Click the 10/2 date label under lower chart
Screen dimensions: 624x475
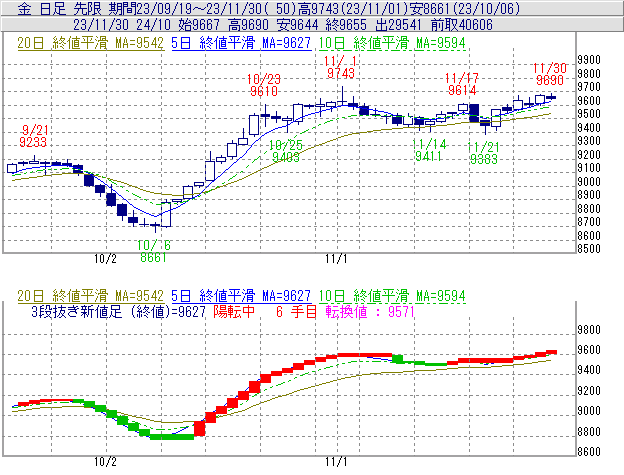pyautogui.click(x=105, y=462)
